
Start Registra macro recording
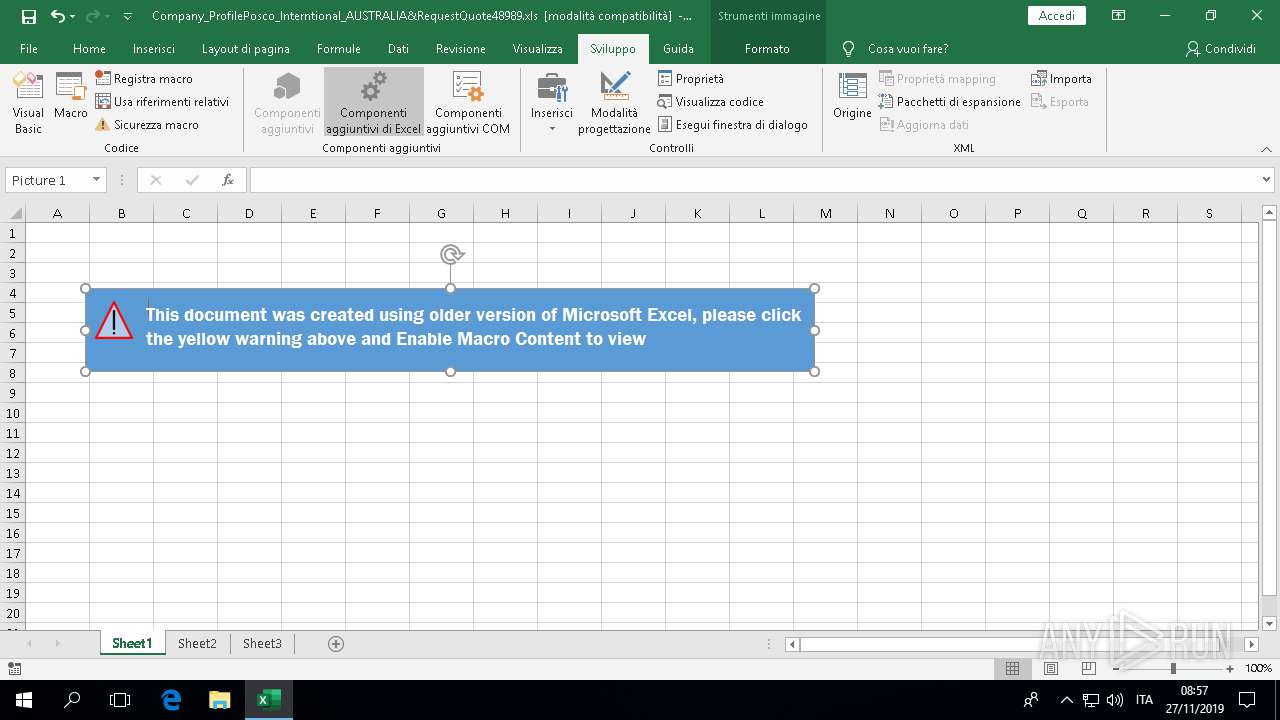[144, 78]
